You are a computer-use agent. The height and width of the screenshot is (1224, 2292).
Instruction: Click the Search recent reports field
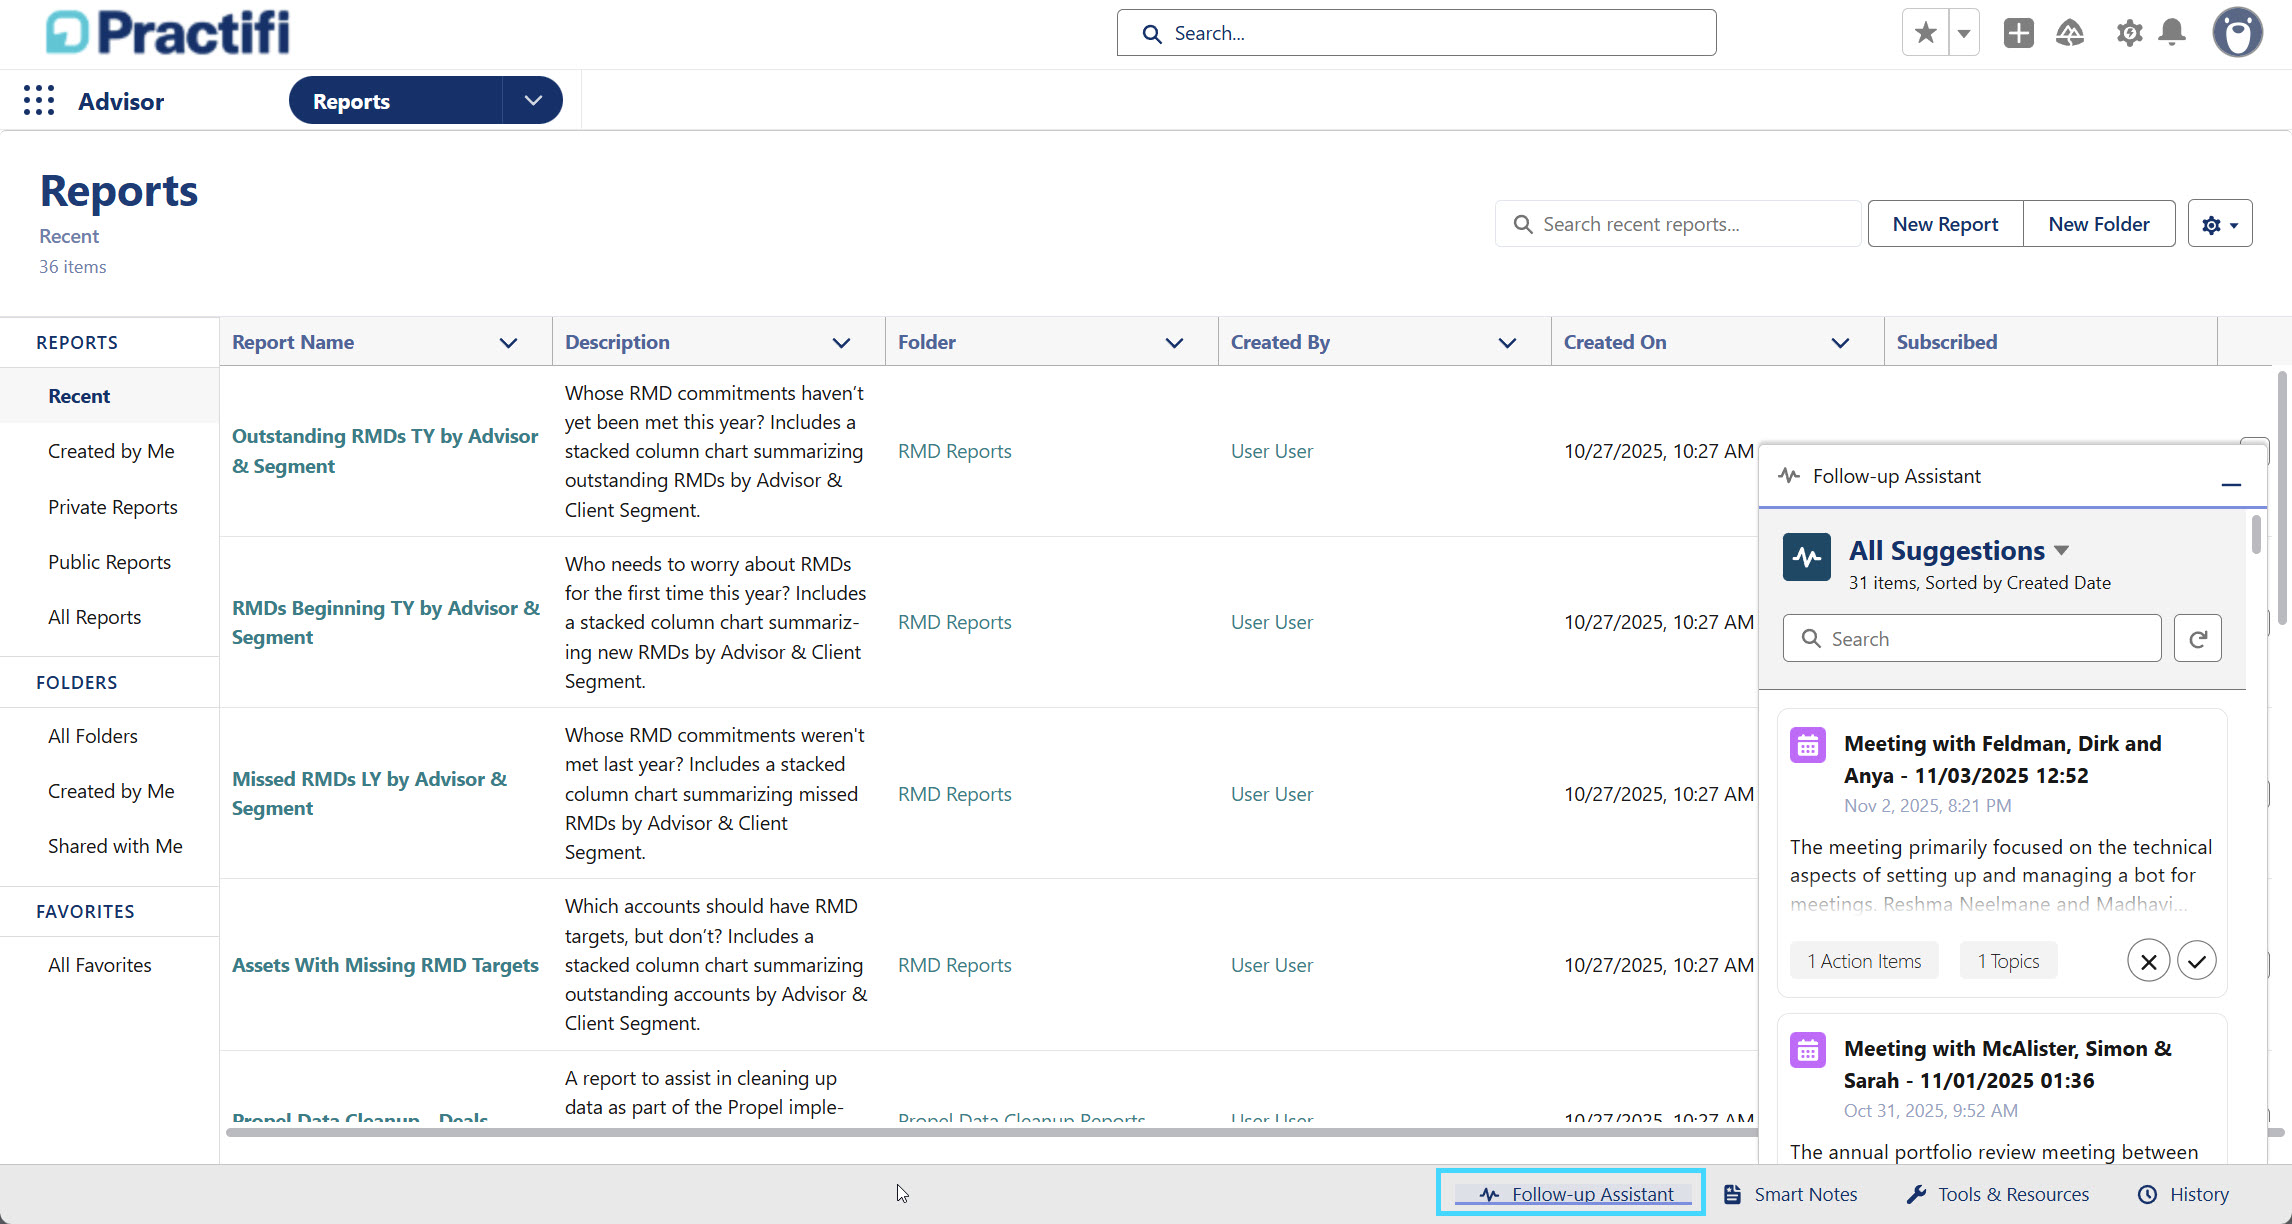pos(1678,224)
